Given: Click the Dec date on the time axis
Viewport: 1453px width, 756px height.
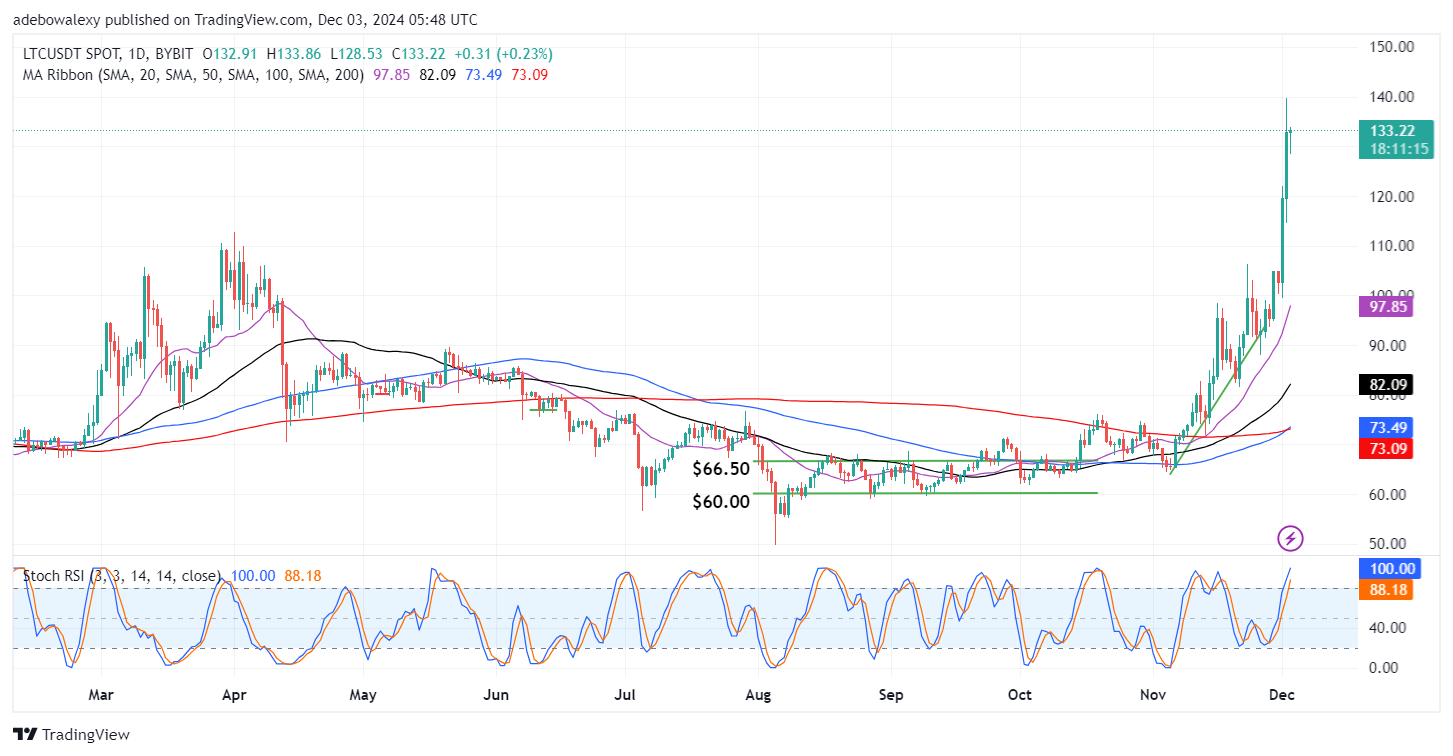Looking at the screenshot, I should pyautogui.click(x=1282, y=693).
